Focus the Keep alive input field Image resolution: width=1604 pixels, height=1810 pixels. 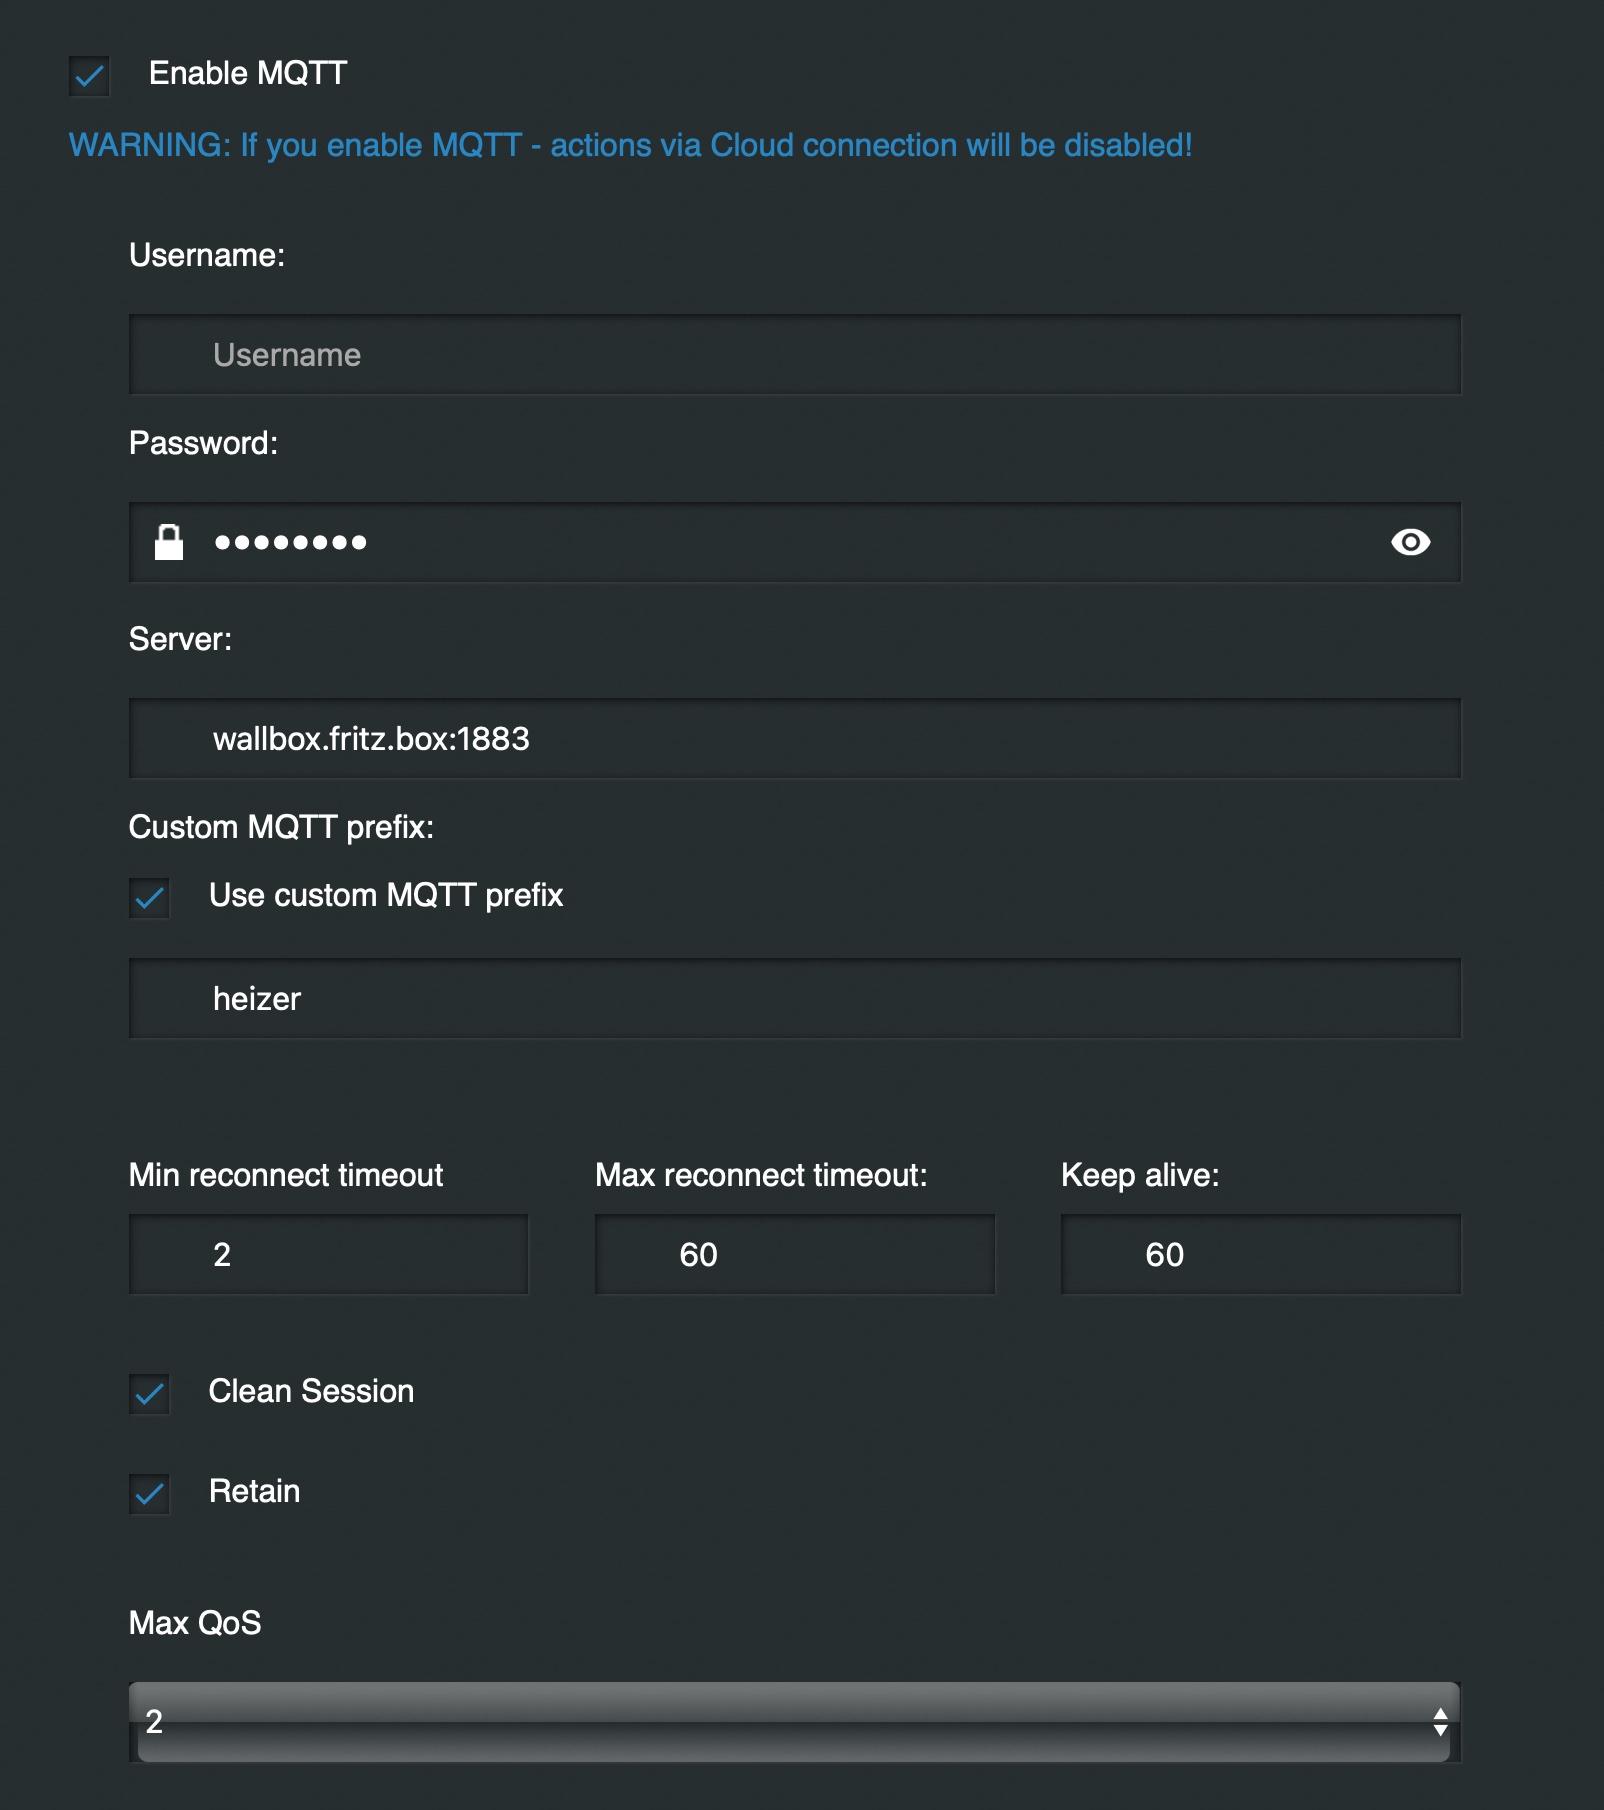tap(1260, 1255)
